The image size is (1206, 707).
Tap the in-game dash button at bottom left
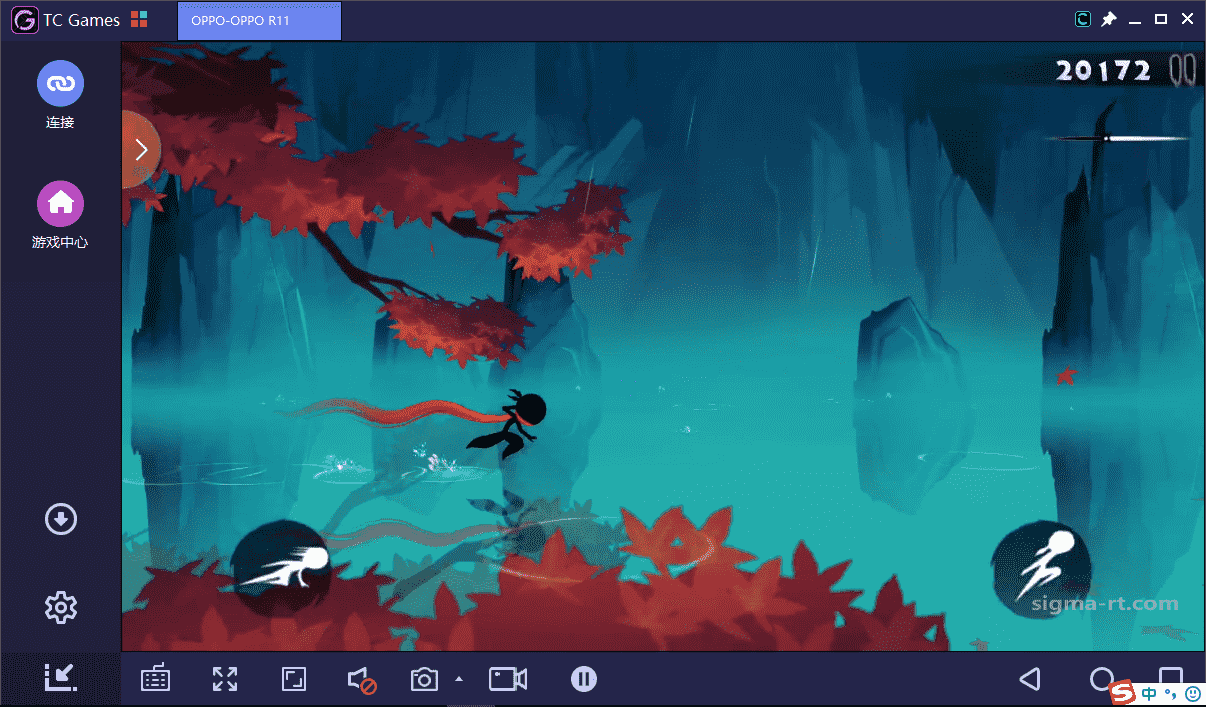282,568
